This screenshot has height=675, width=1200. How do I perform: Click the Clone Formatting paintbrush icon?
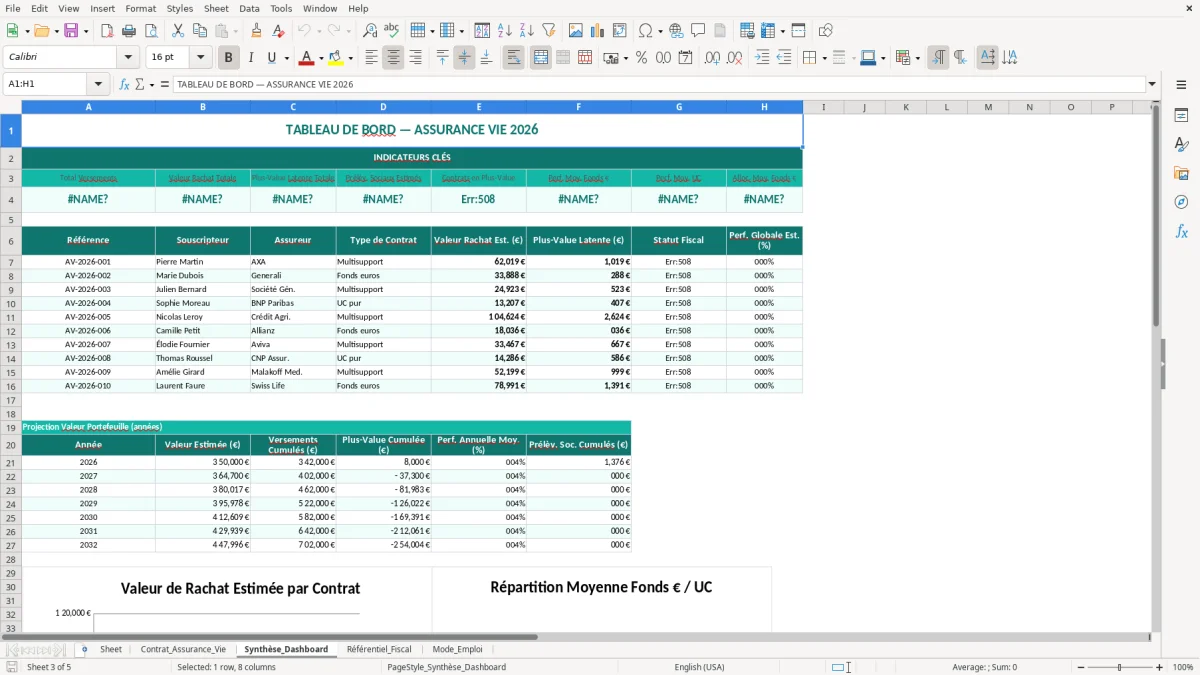tap(256, 31)
